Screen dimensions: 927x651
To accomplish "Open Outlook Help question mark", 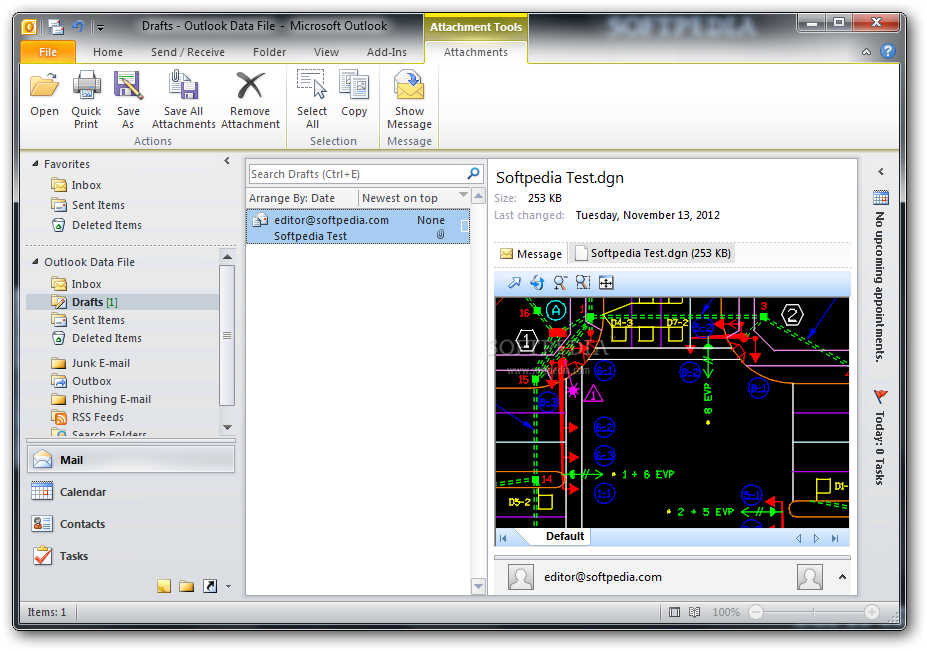I will [887, 51].
